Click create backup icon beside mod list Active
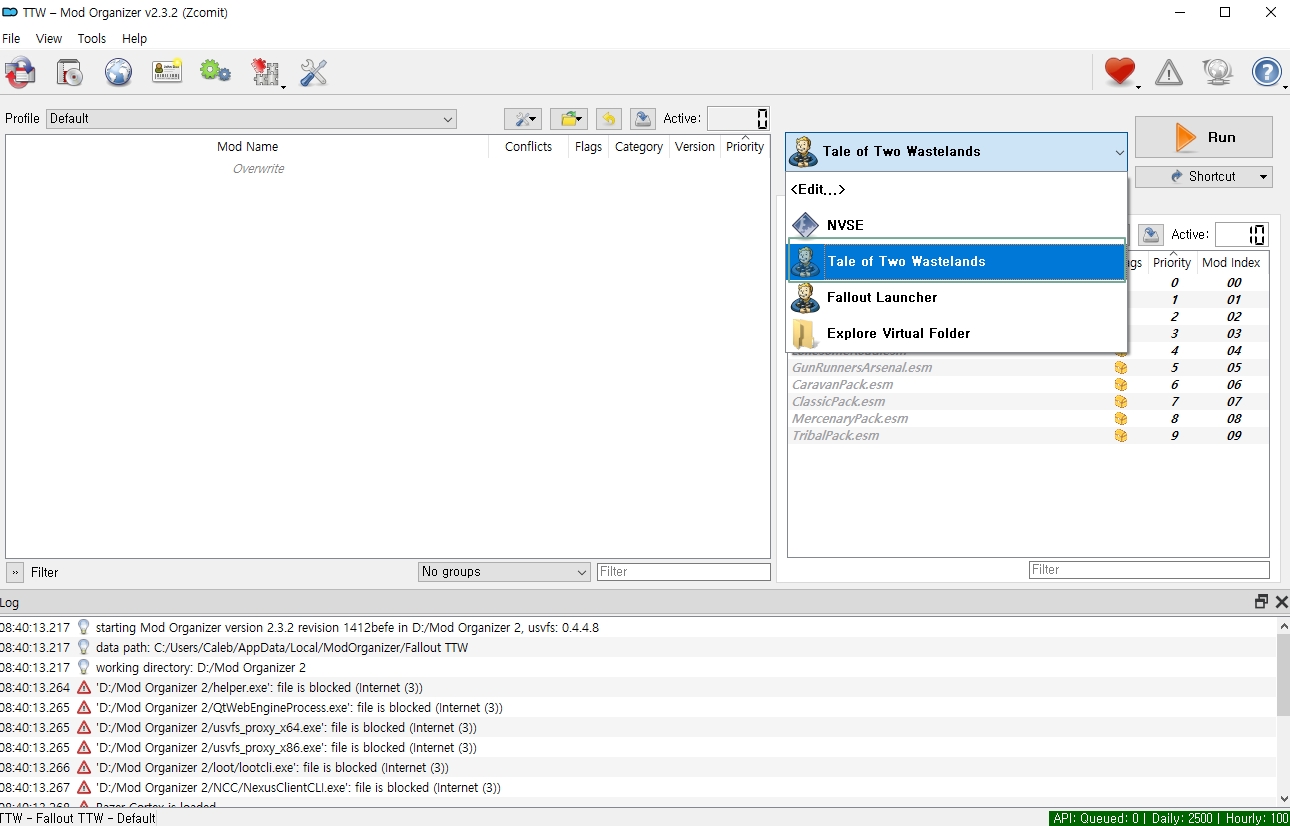The height and width of the screenshot is (826, 1290). click(643, 119)
